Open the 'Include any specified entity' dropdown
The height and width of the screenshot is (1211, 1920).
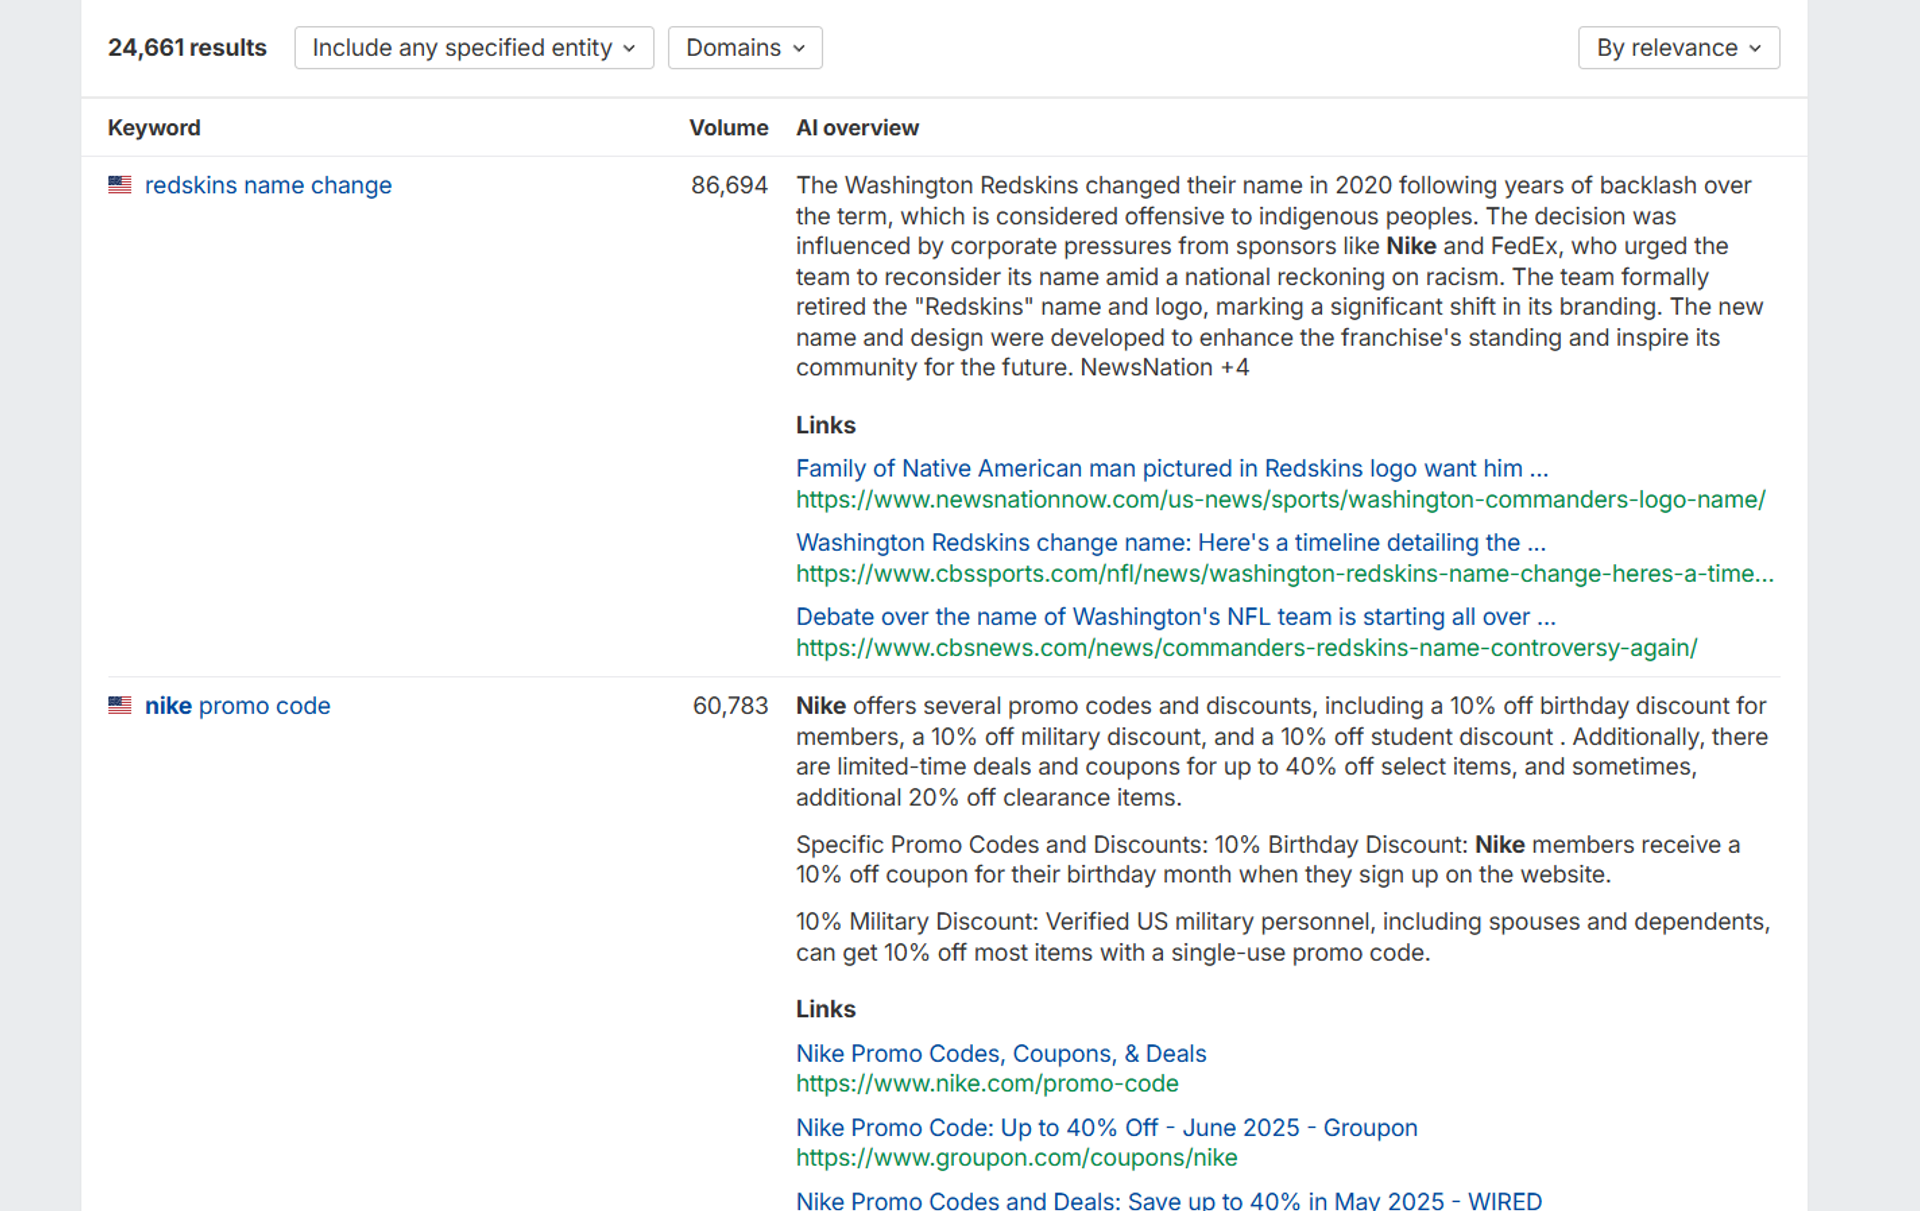[474, 48]
